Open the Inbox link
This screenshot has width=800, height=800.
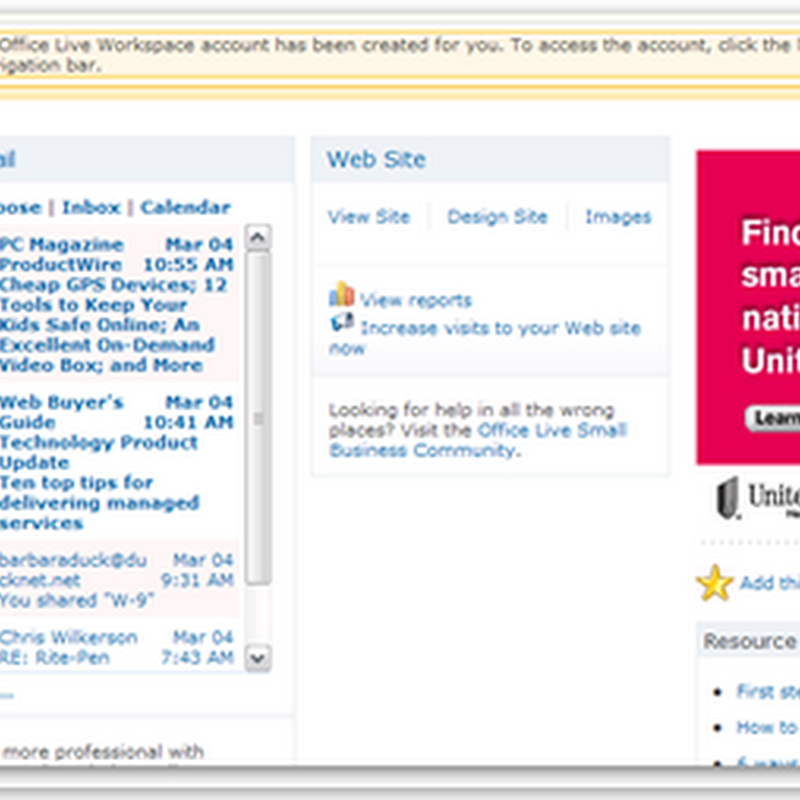[91, 208]
